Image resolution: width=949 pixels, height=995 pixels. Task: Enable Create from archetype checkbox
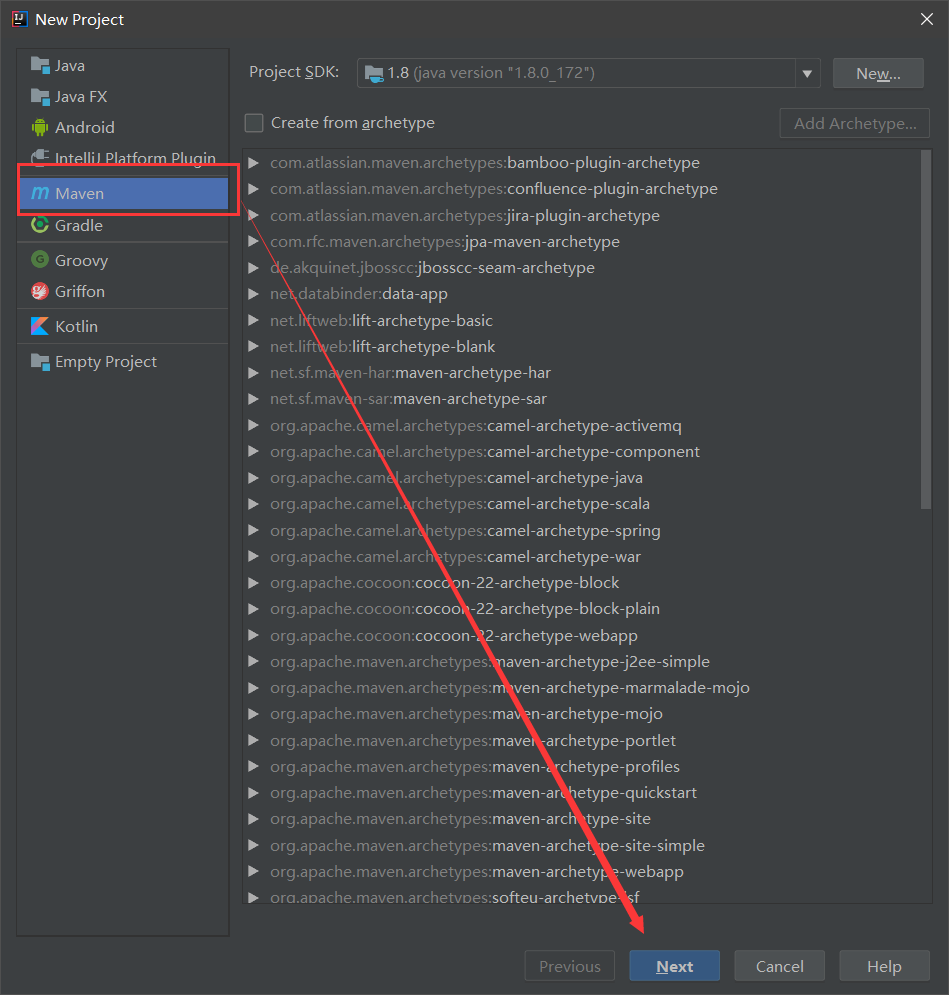click(254, 123)
